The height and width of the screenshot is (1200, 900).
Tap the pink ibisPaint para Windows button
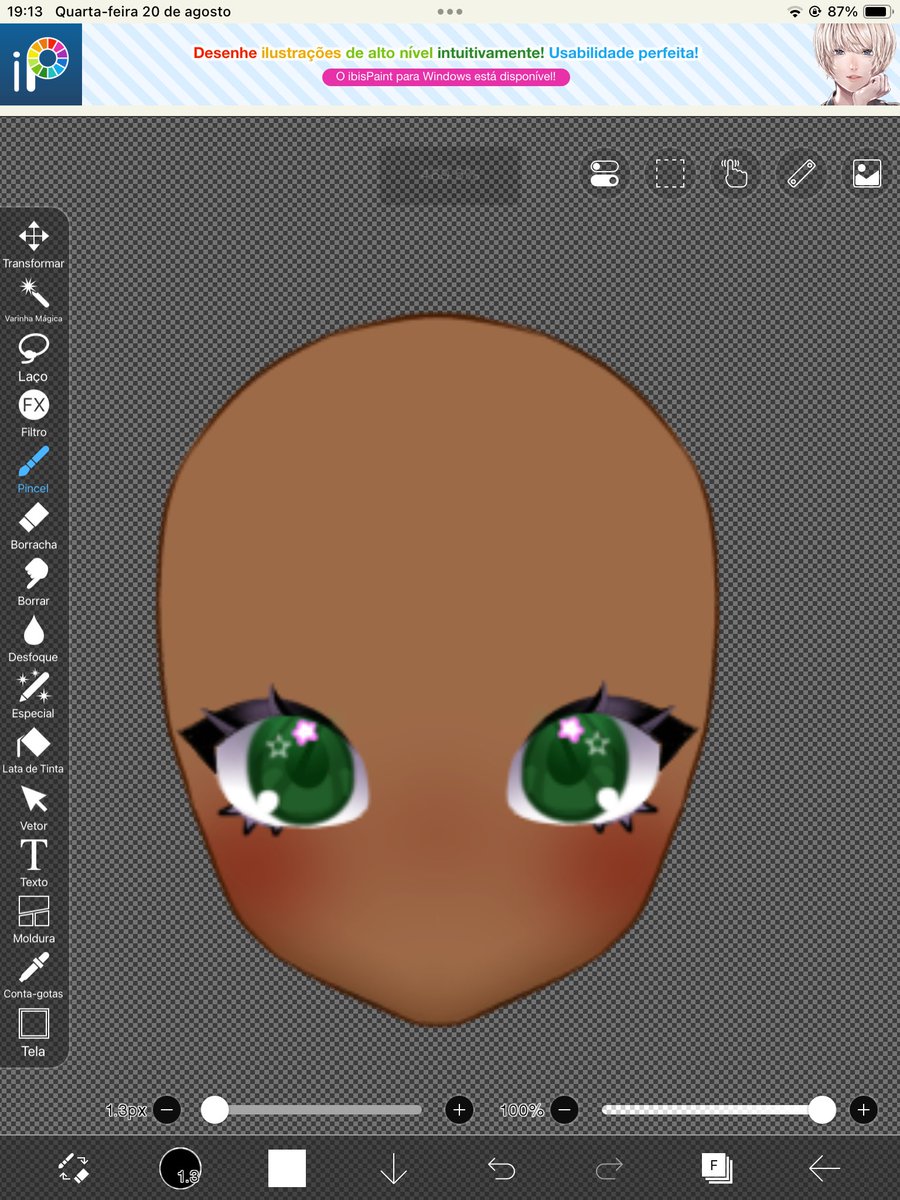(x=446, y=76)
